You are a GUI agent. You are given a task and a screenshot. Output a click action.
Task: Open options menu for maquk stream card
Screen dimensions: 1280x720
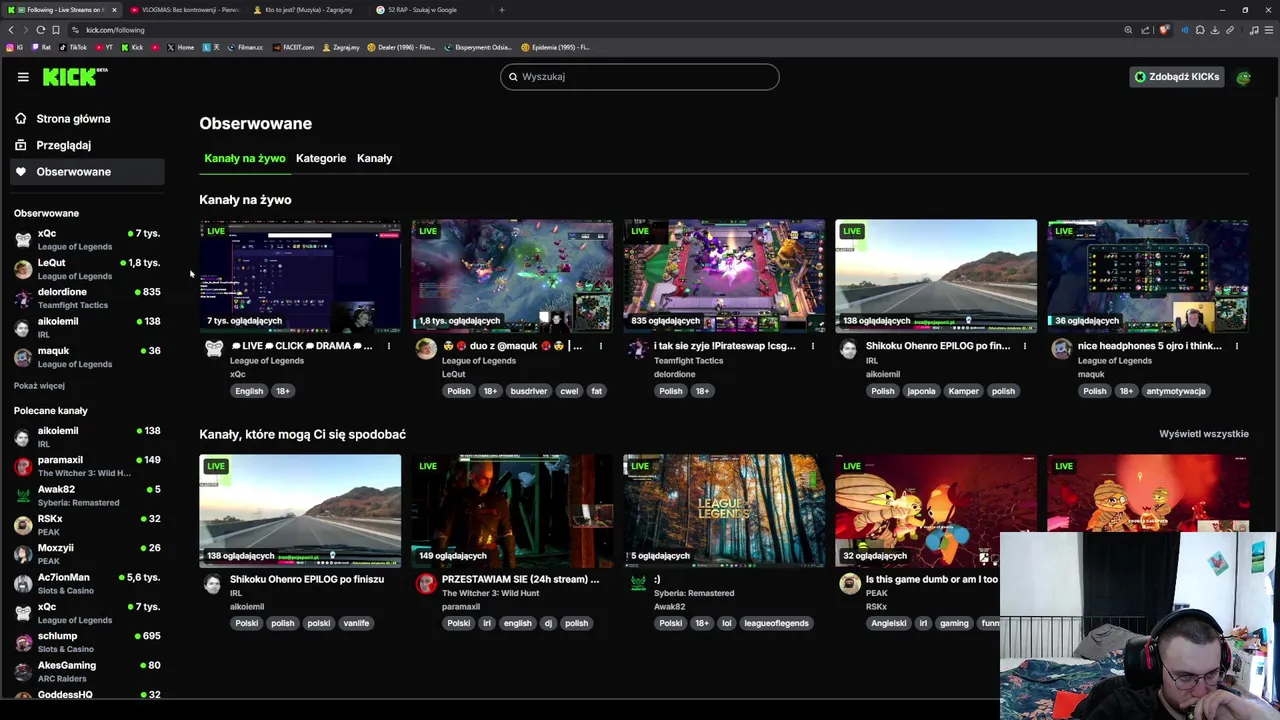click(1237, 346)
